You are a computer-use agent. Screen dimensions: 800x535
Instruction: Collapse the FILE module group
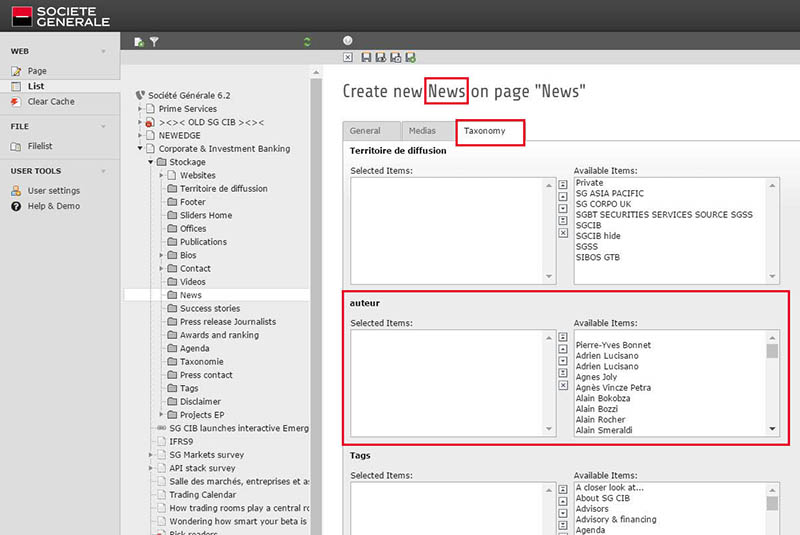[104, 126]
